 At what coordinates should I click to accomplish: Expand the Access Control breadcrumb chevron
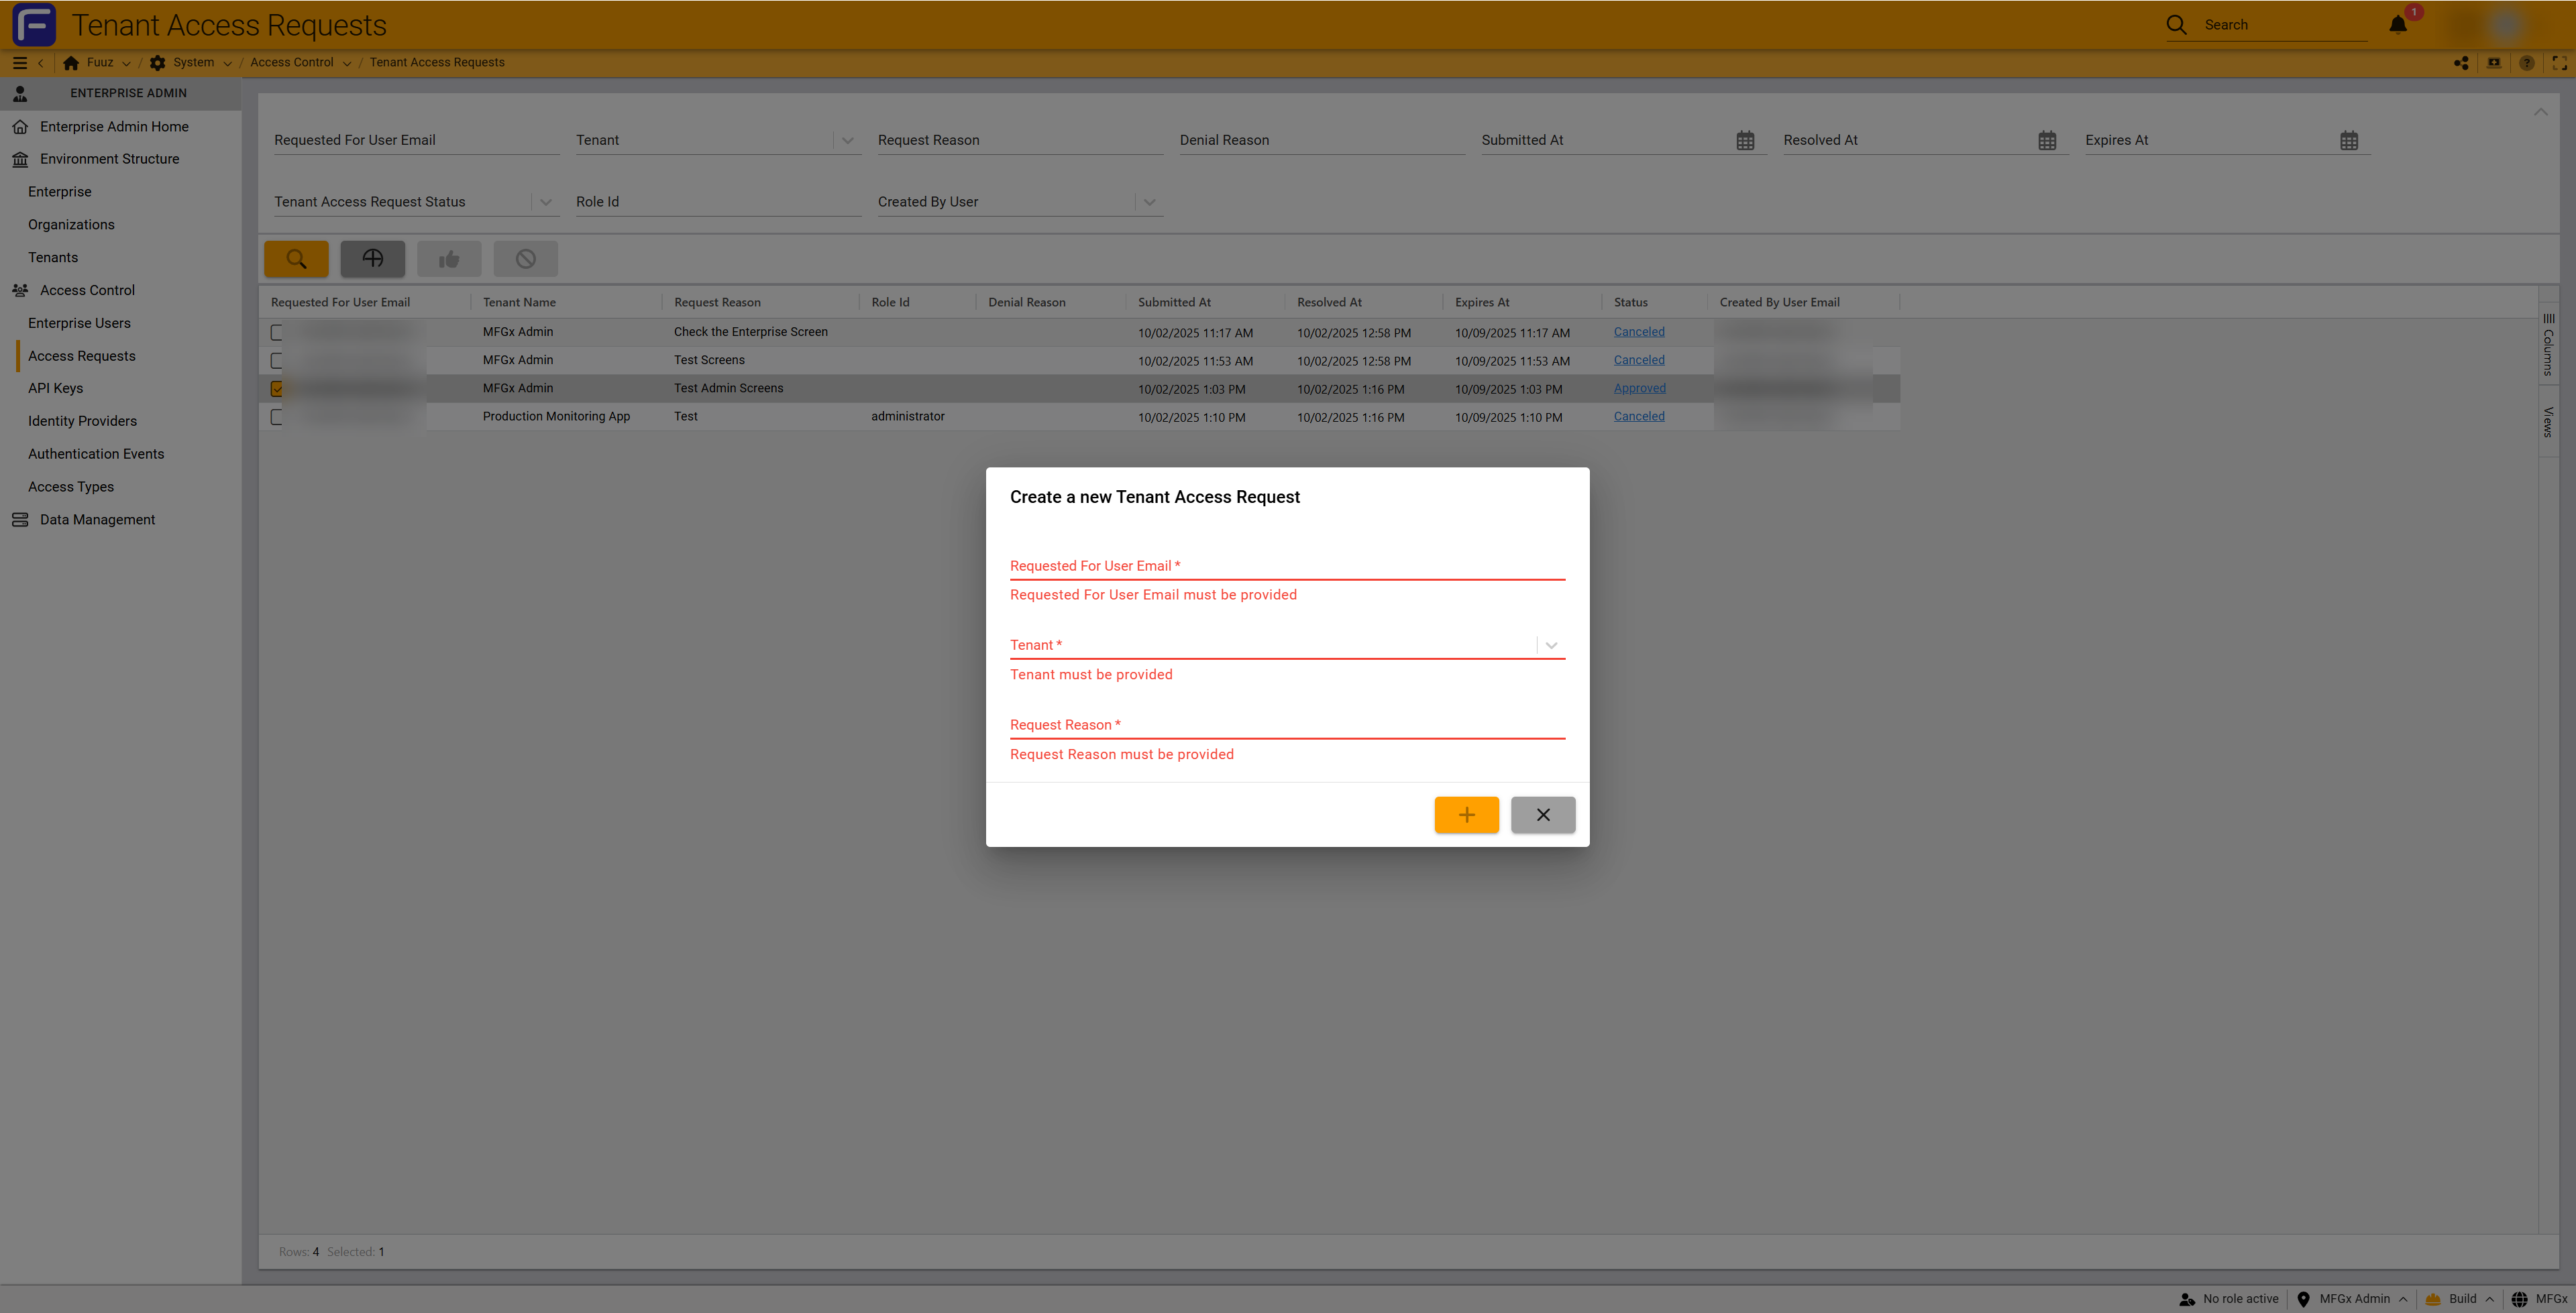click(x=347, y=63)
